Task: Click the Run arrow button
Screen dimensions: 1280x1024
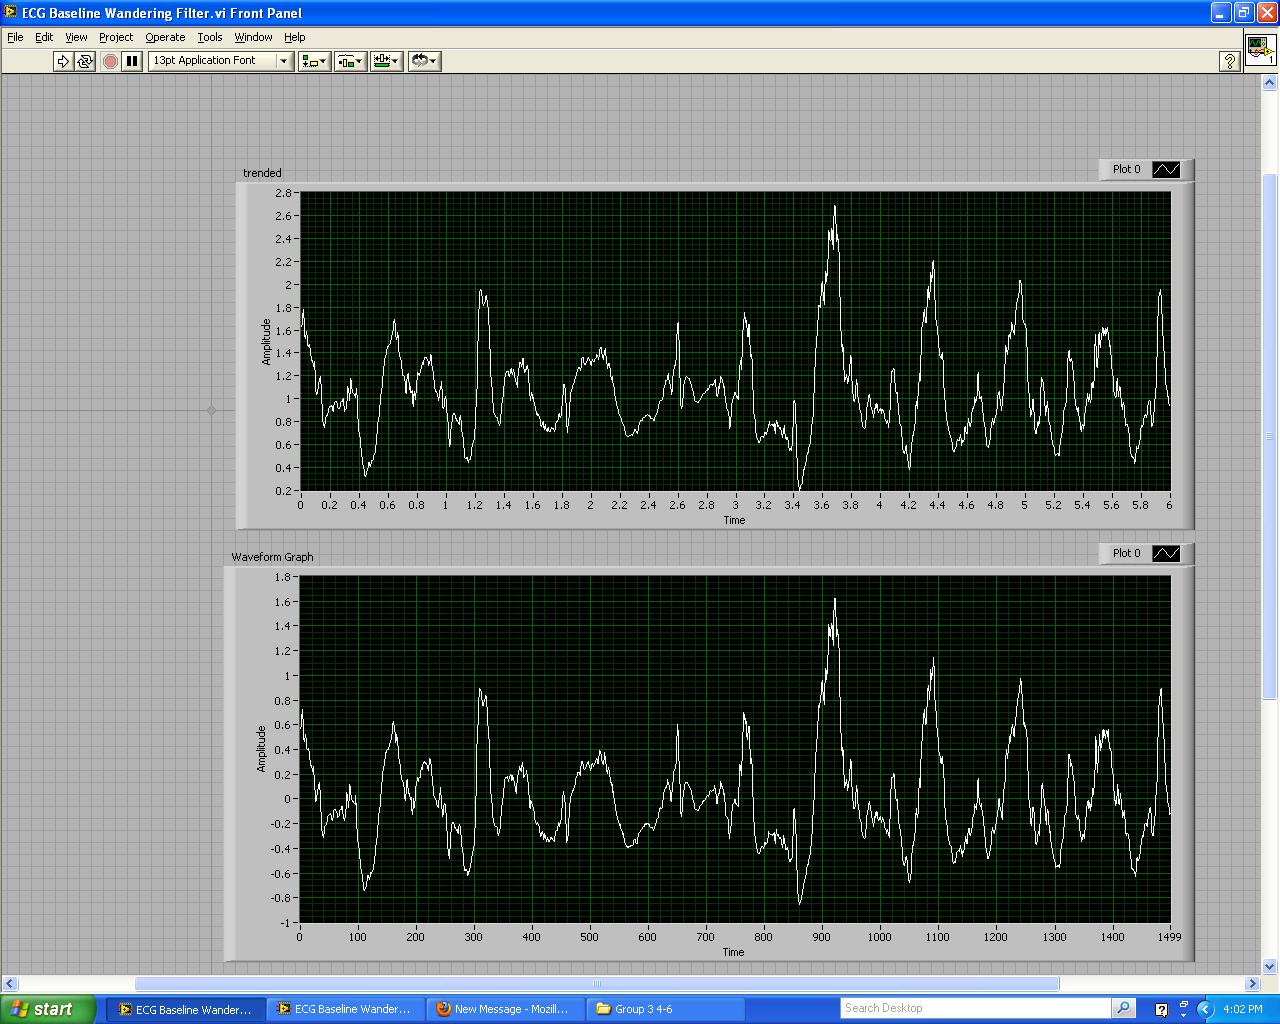Action: (63, 61)
